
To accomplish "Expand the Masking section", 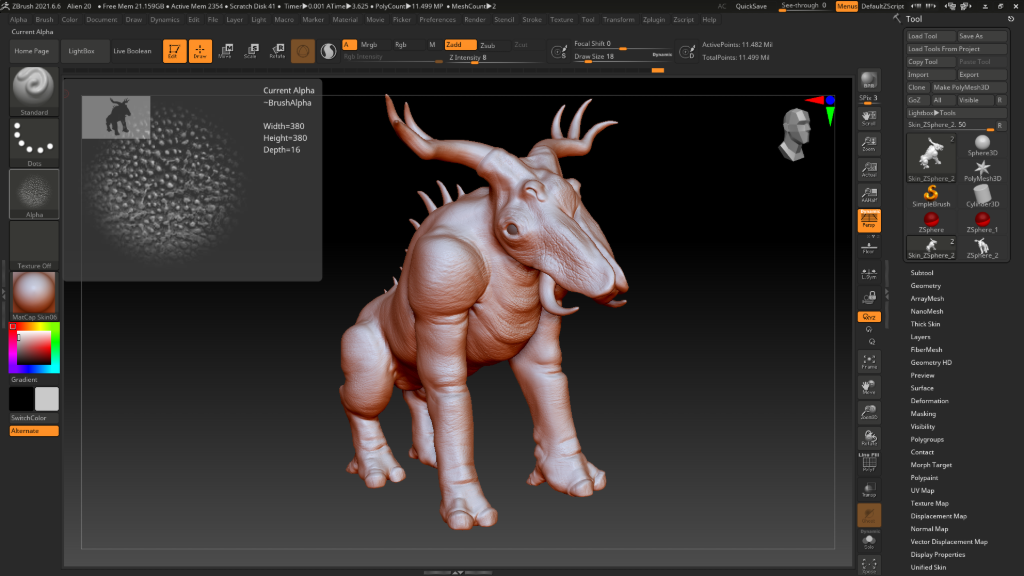I will [x=923, y=413].
